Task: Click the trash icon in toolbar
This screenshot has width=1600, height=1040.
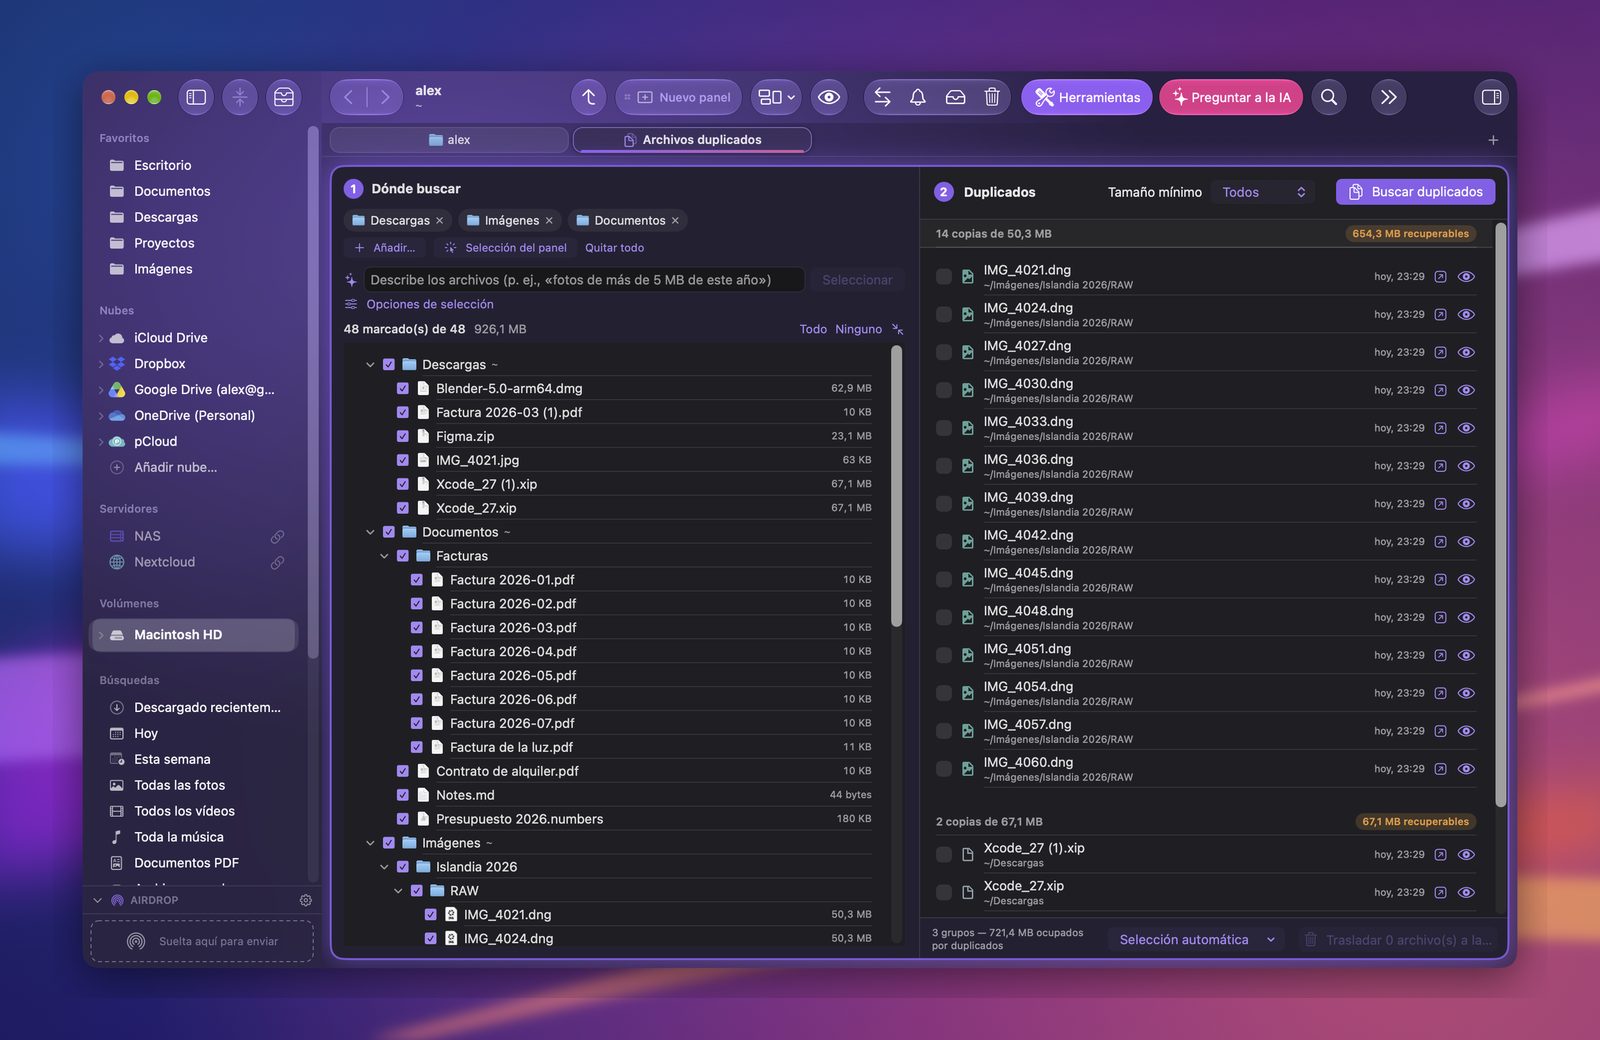Action: click(992, 97)
